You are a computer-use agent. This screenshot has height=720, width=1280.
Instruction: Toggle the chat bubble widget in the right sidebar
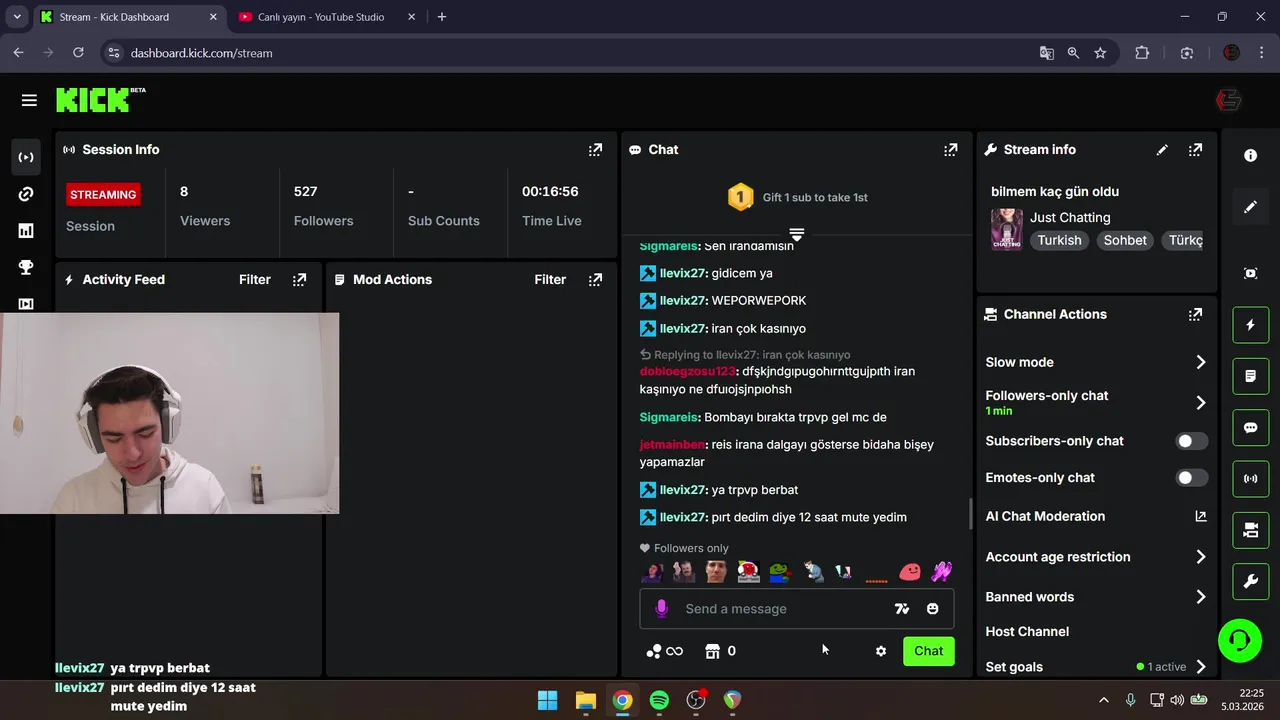pos(1250,428)
